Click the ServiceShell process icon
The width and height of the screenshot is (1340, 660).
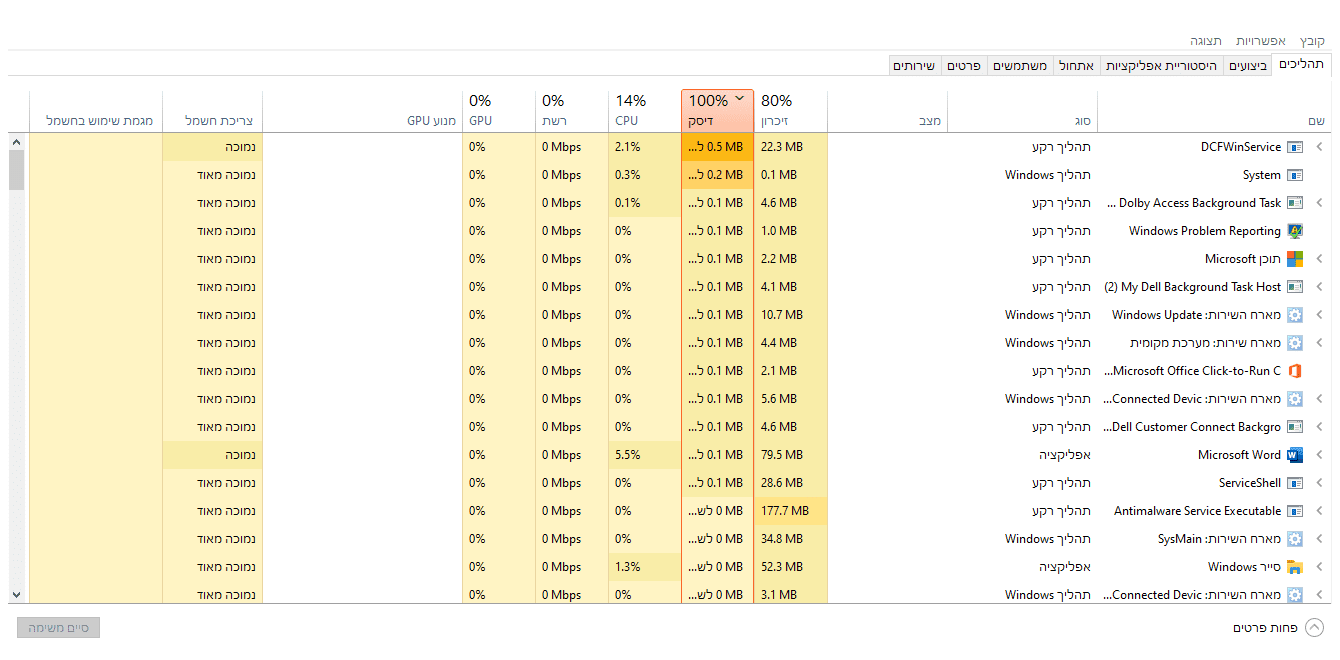[x=1295, y=483]
